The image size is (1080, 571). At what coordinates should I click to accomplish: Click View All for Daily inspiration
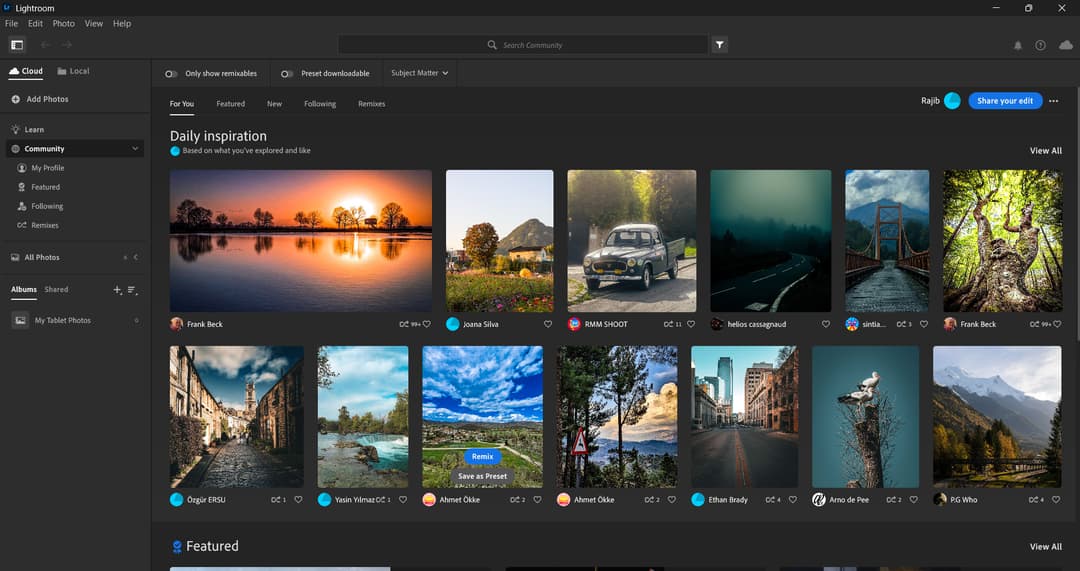[1046, 151]
